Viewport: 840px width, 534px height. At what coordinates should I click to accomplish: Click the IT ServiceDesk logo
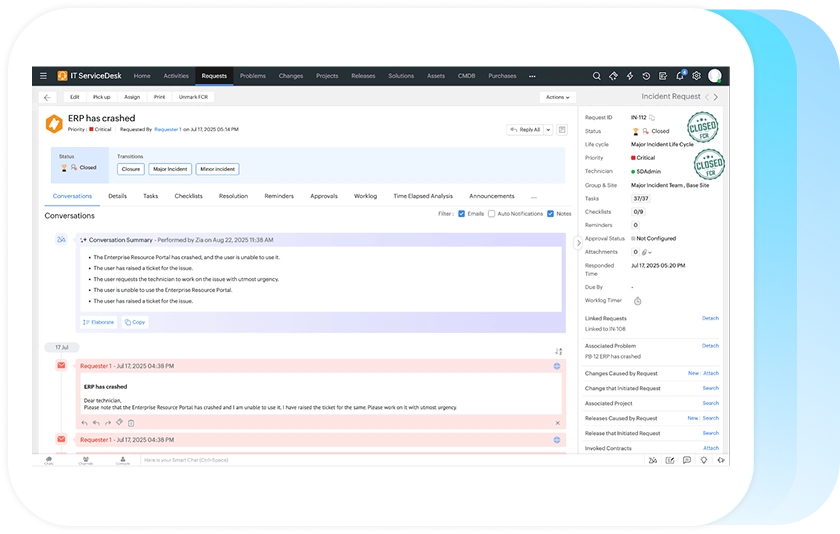point(89,76)
